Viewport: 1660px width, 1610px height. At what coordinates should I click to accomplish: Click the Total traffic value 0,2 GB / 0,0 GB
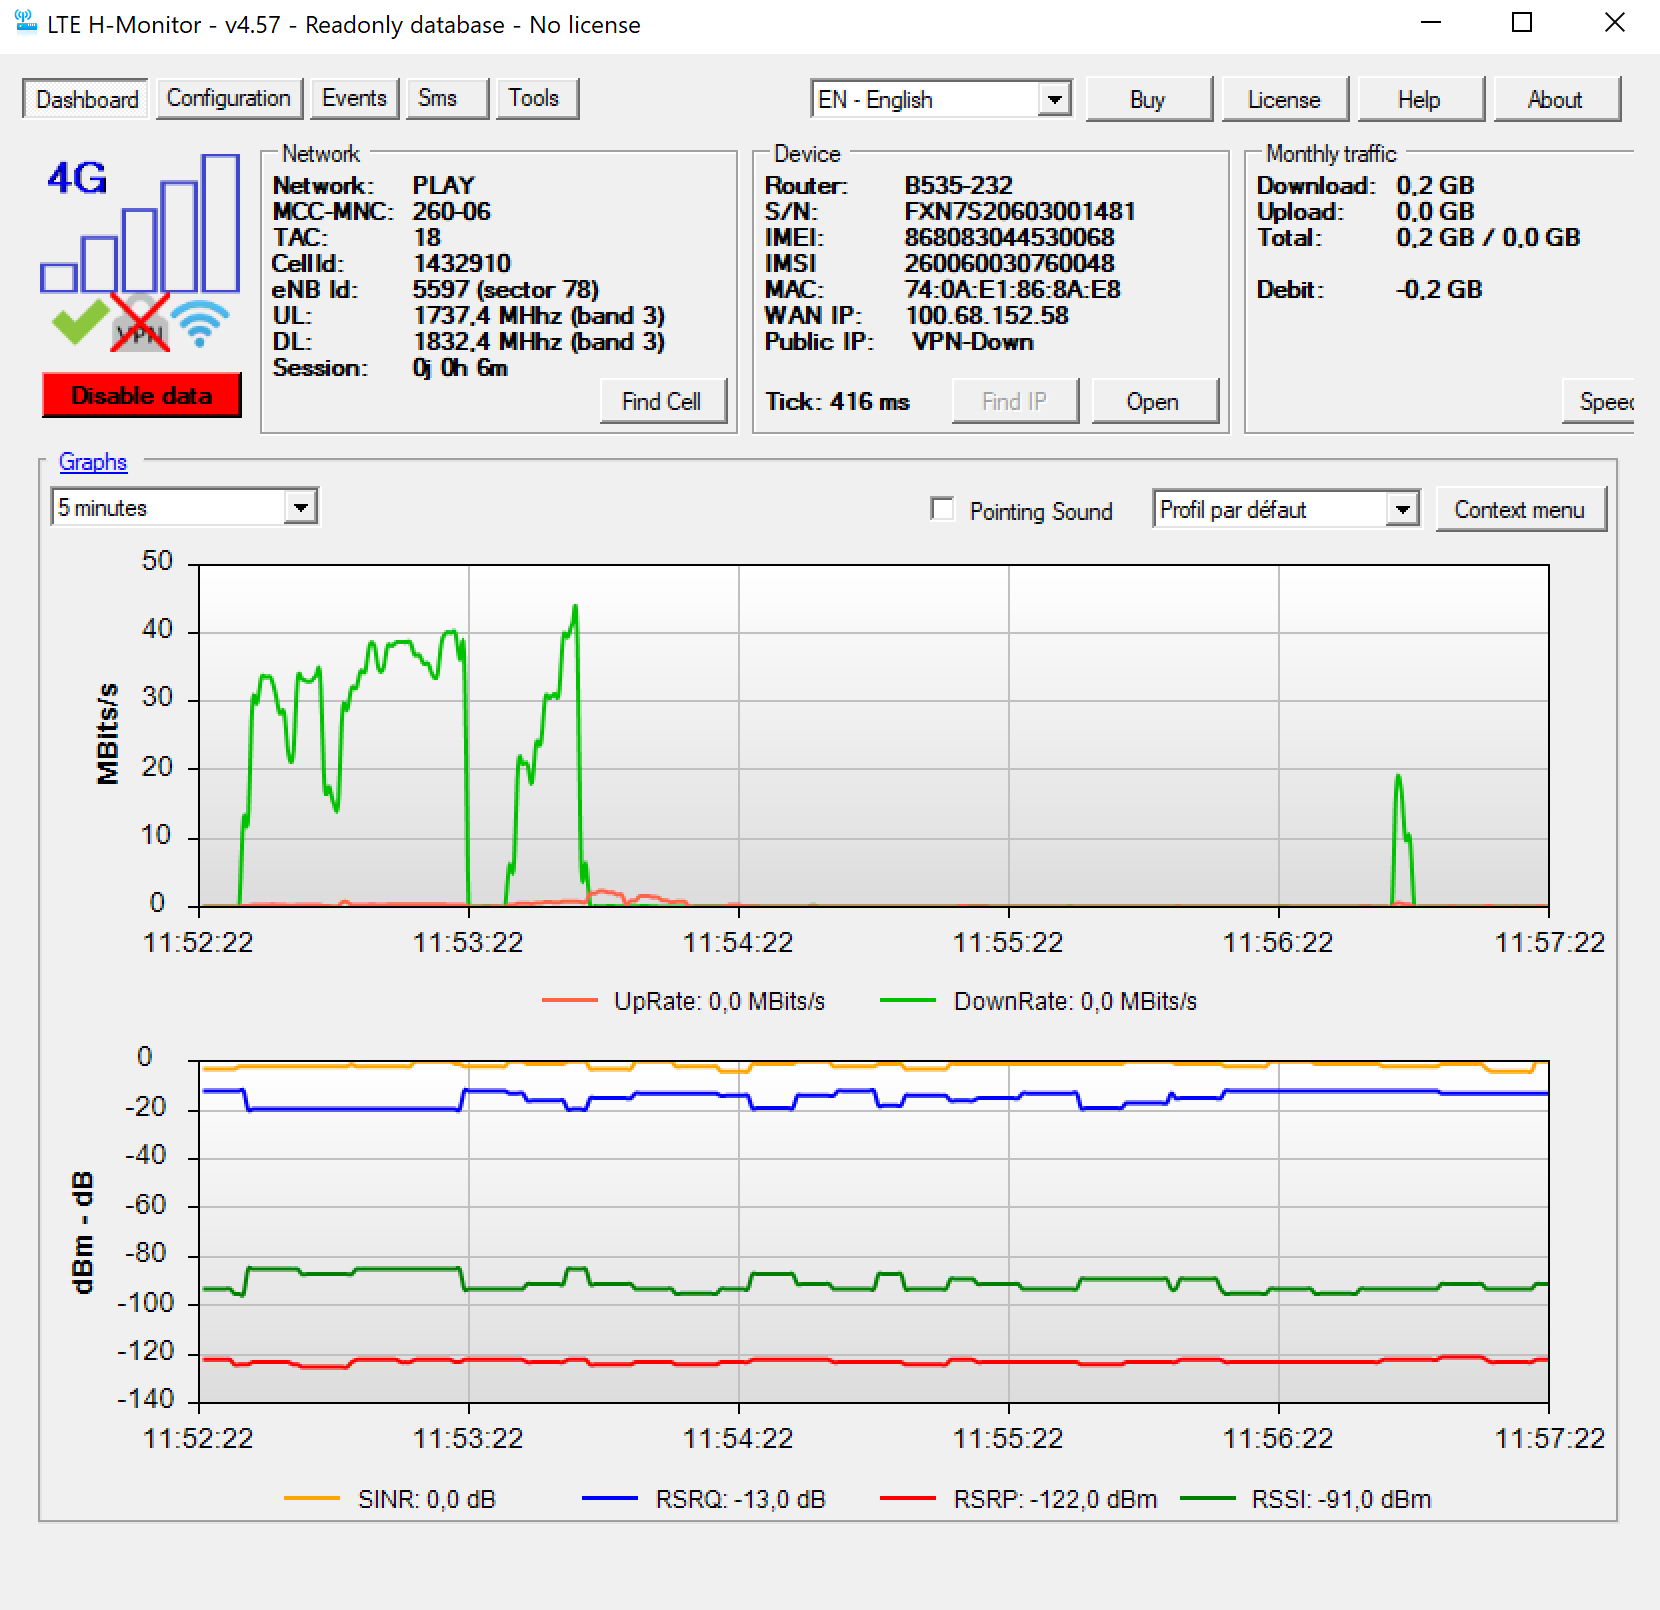(x=1488, y=238)
